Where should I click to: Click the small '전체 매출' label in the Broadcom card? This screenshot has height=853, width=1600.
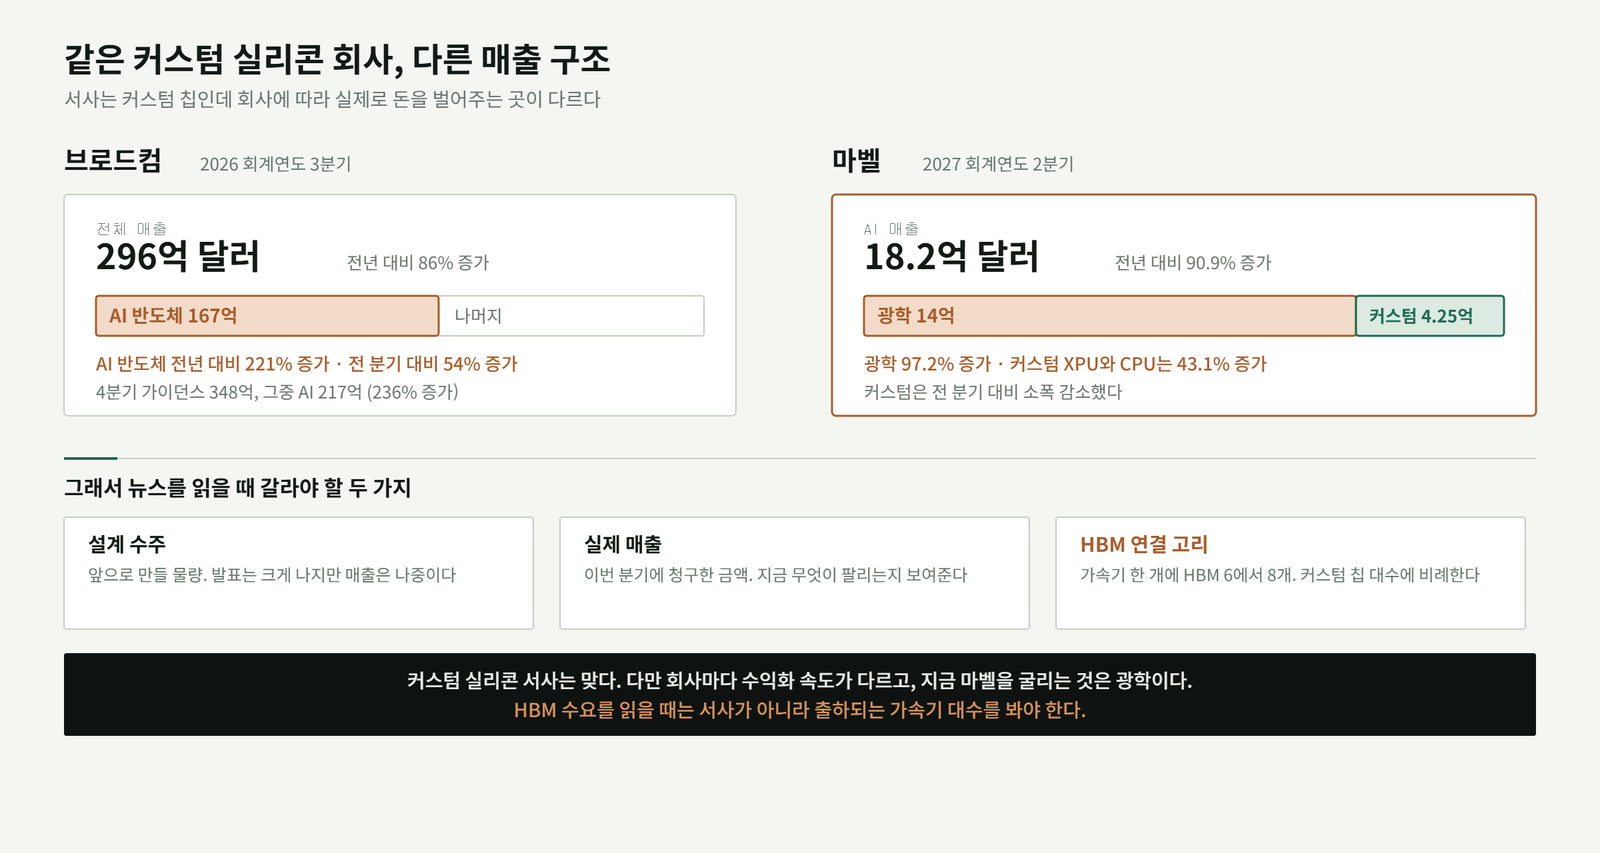tap(131, 229)
